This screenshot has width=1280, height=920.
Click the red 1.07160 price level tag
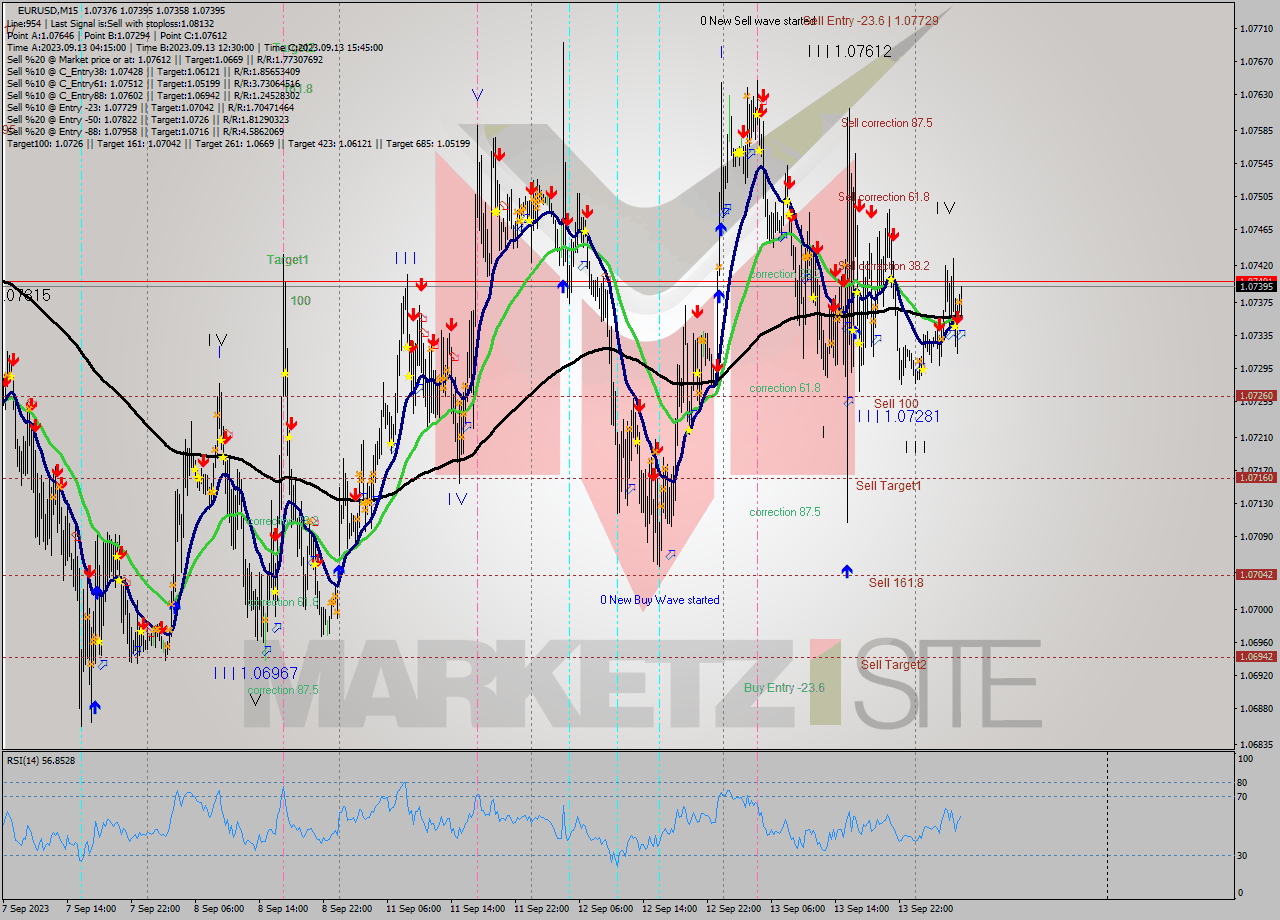click(1256, 478)
